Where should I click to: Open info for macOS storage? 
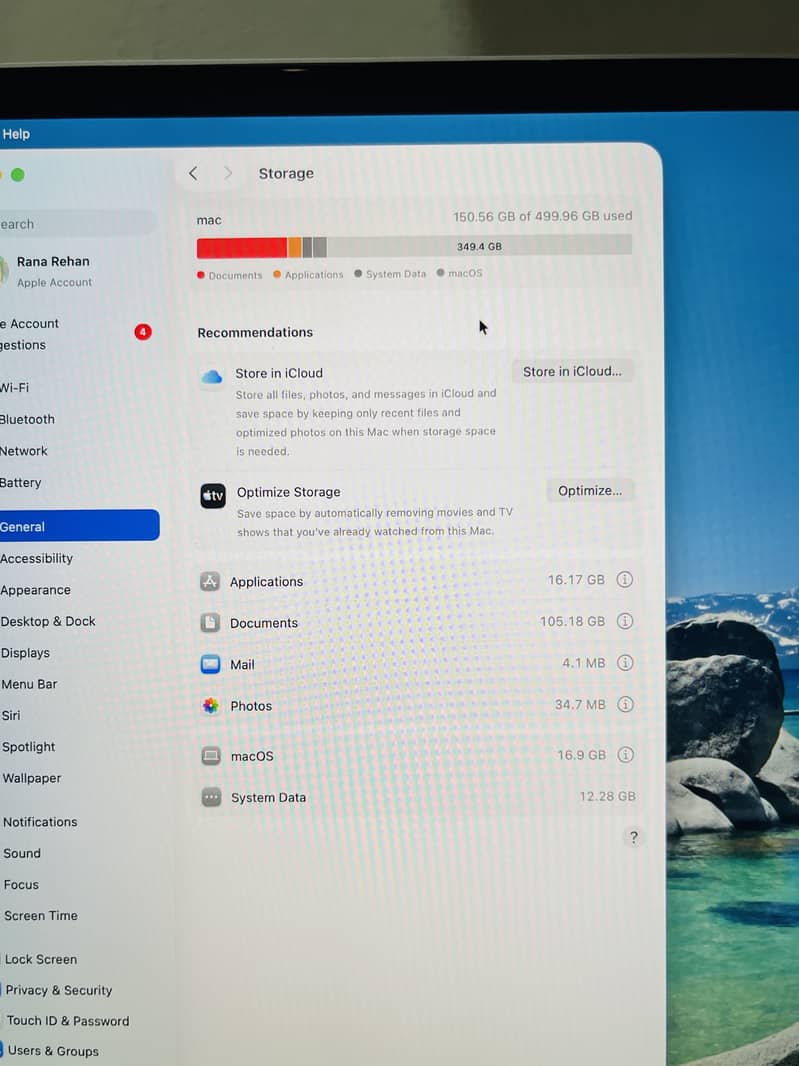(x=625, y=755)
